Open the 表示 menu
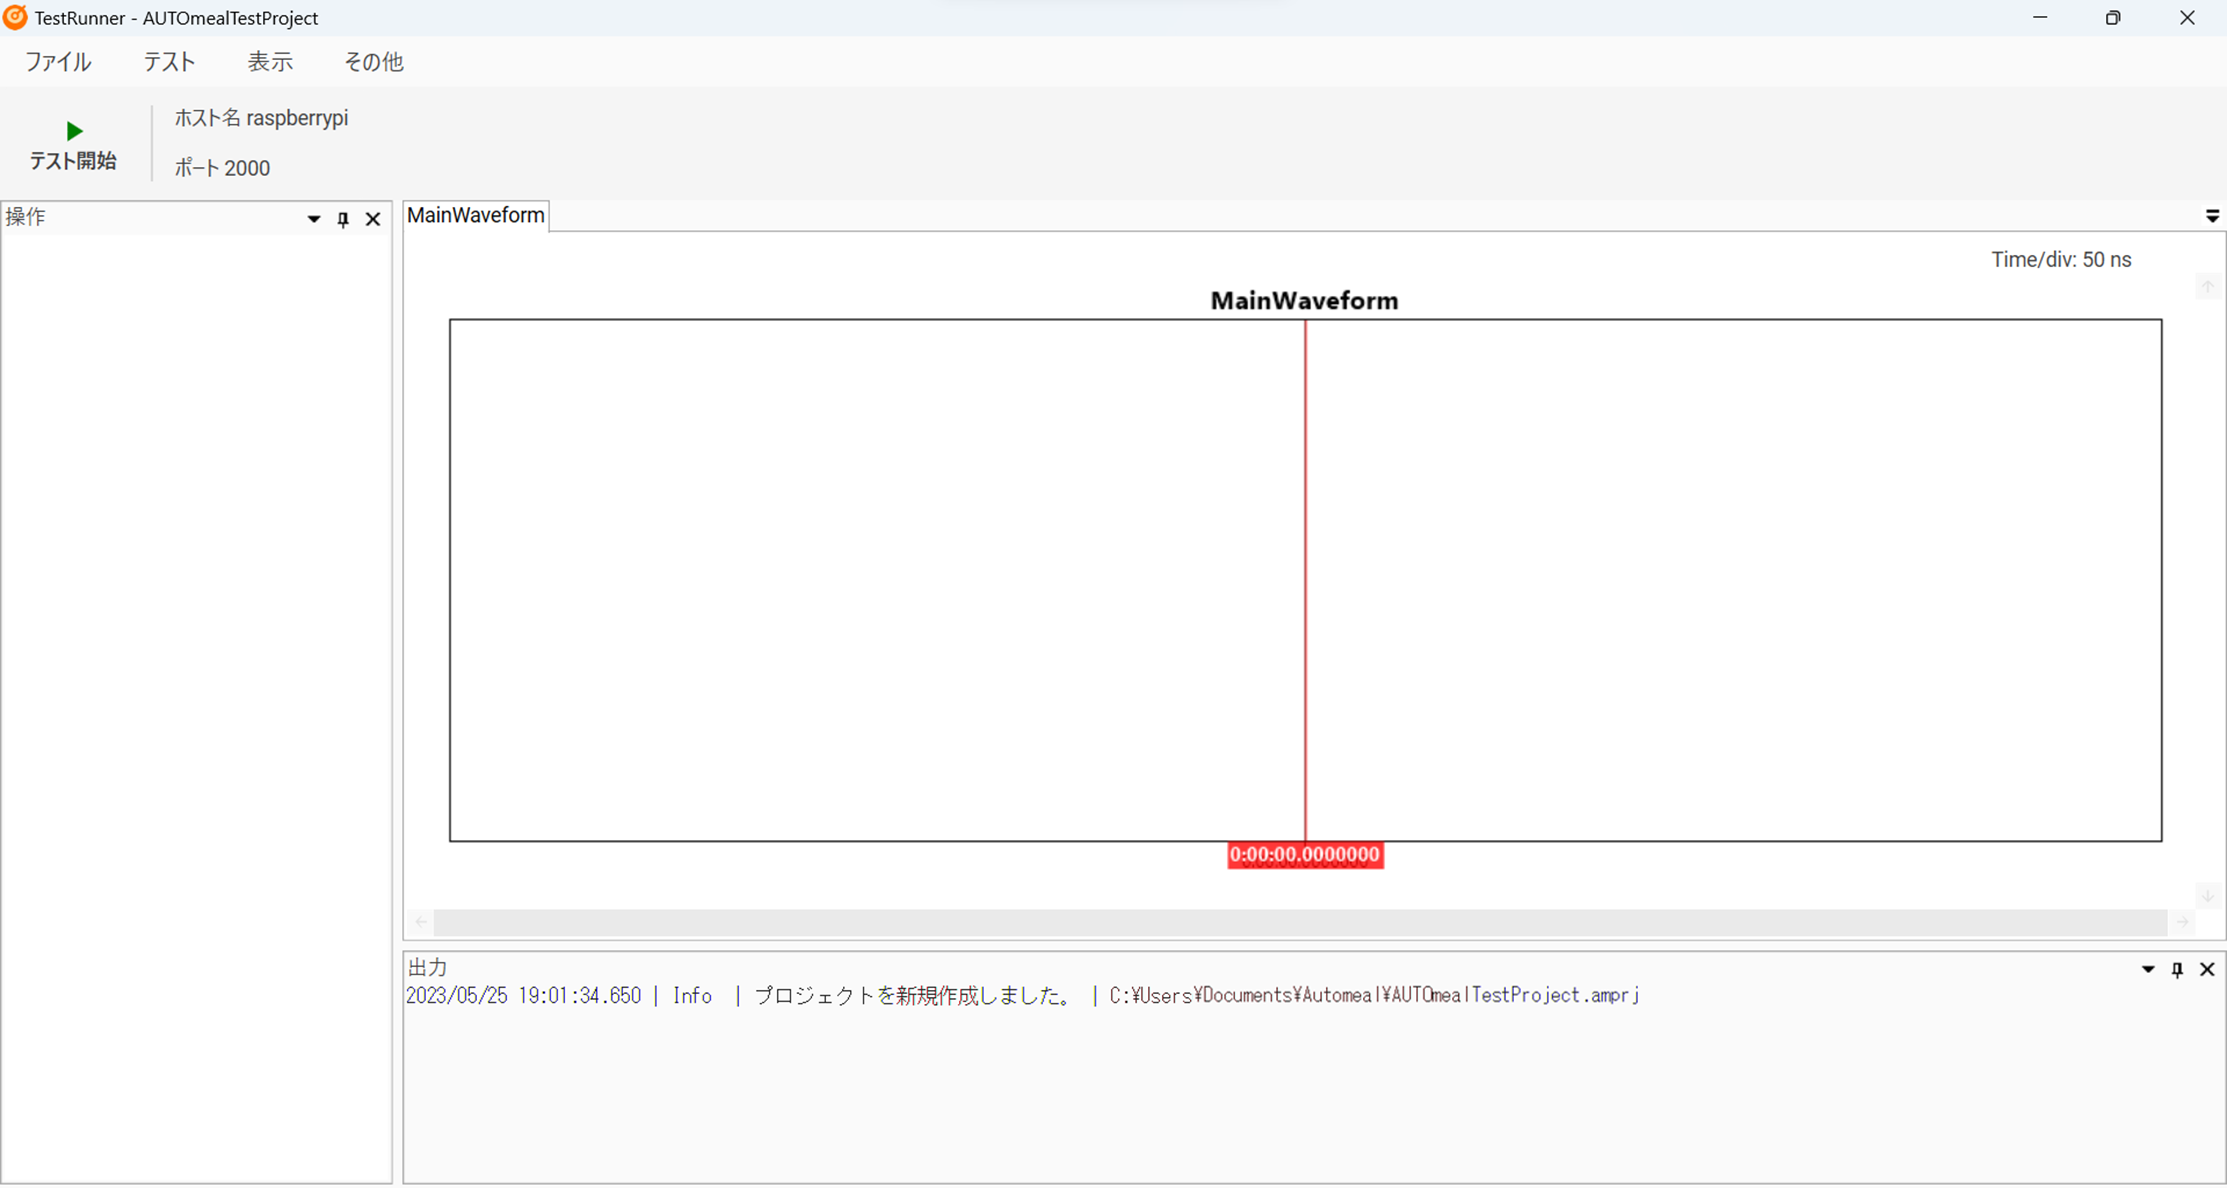Viewport: 2227px width, 1188px height. coord(270,62)
